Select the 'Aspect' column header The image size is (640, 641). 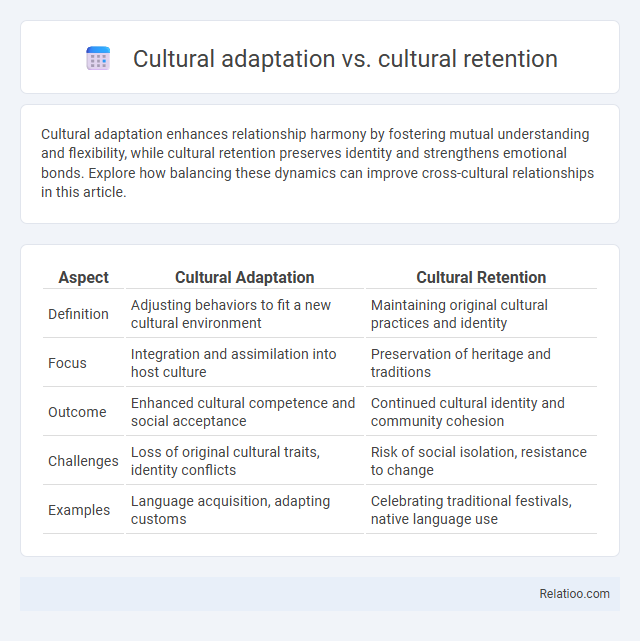[83, 277]
